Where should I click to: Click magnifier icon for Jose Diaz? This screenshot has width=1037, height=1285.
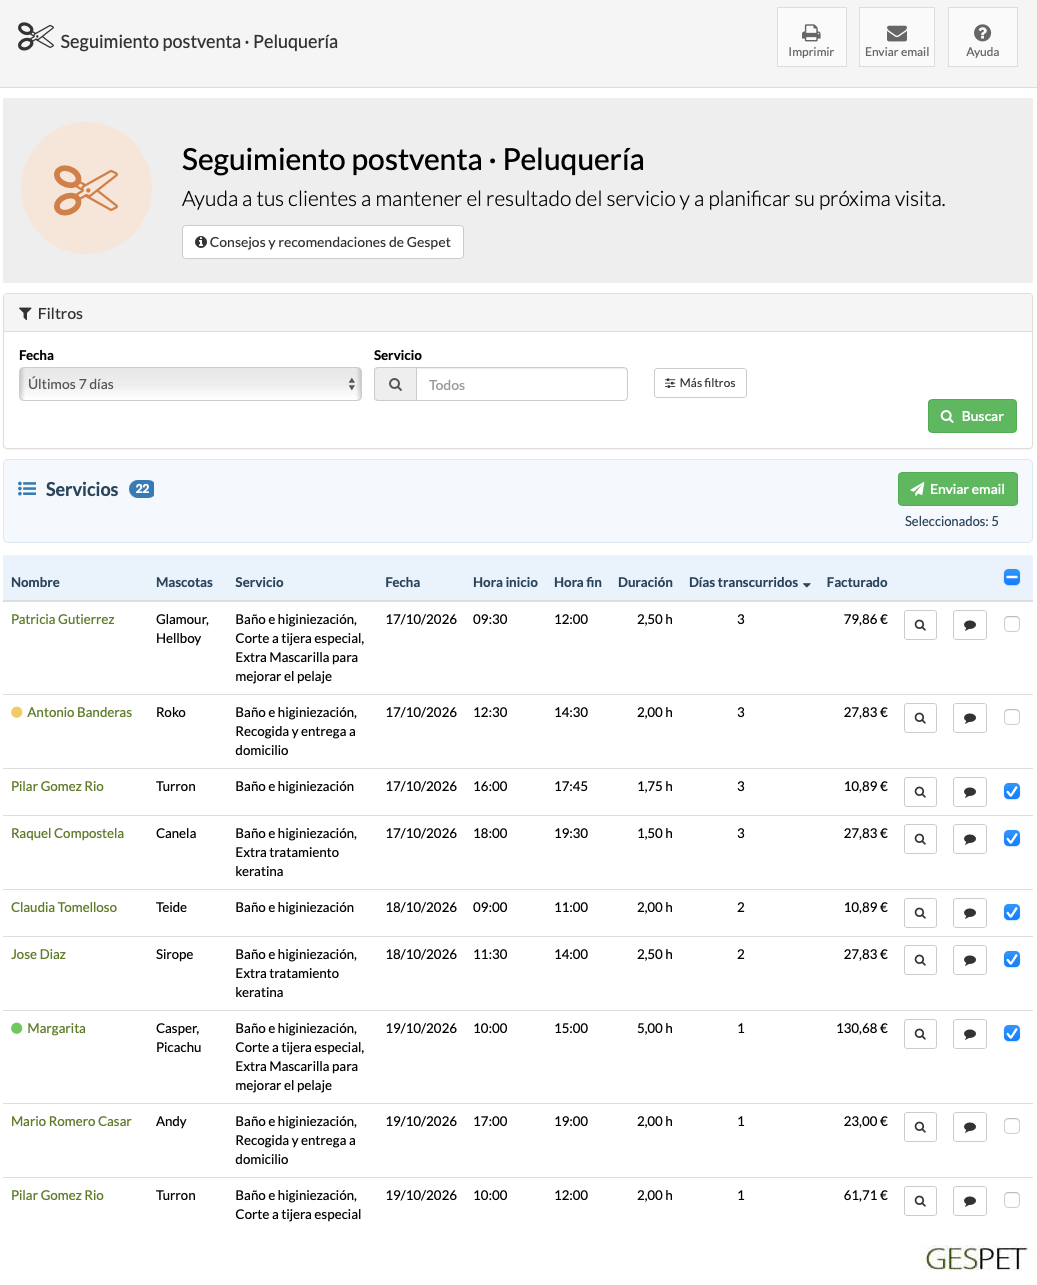(920, 960)
